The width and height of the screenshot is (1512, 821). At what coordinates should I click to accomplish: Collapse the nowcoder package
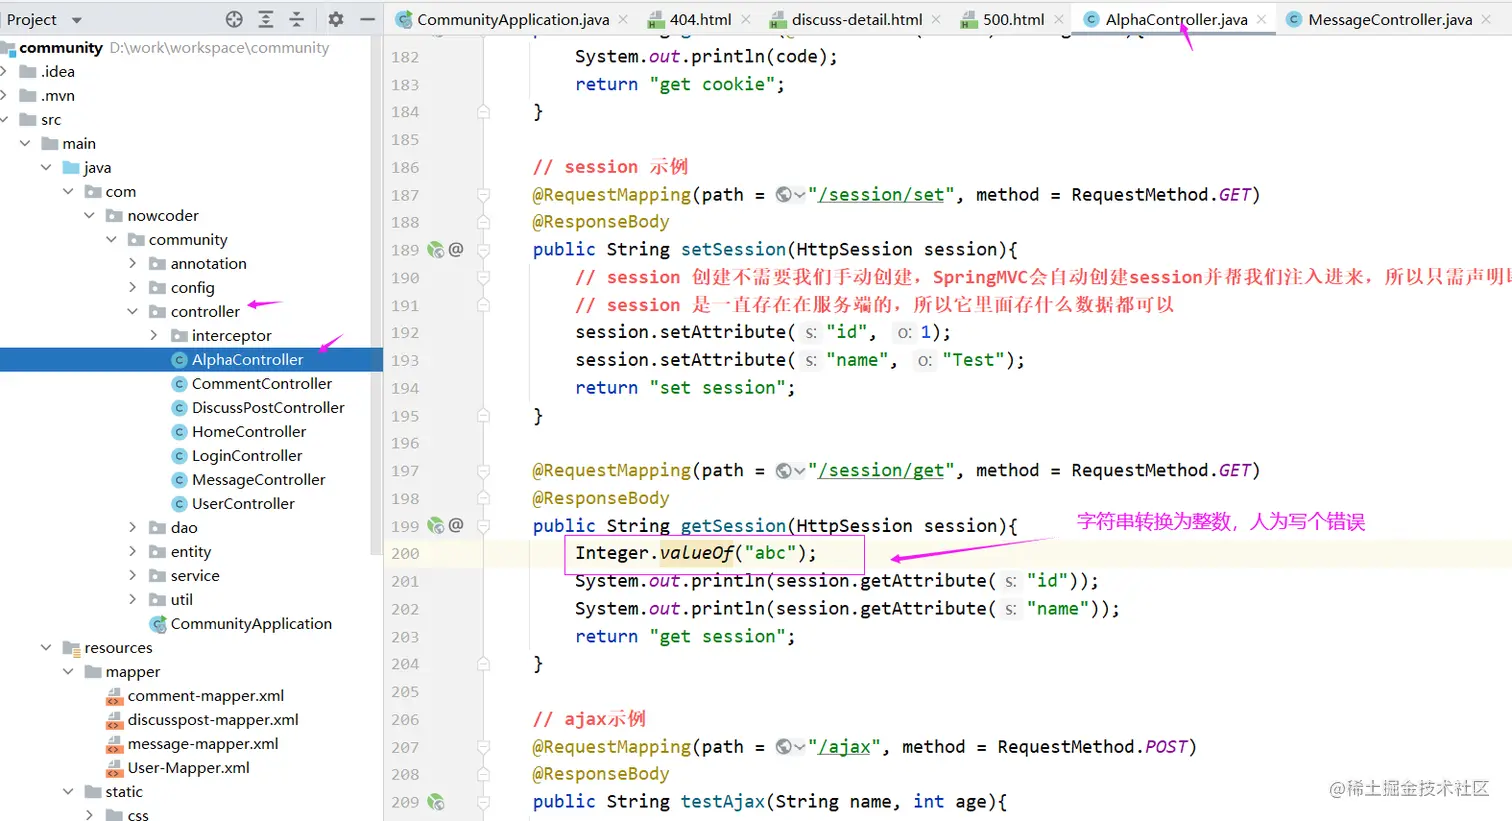click(89, 215)
